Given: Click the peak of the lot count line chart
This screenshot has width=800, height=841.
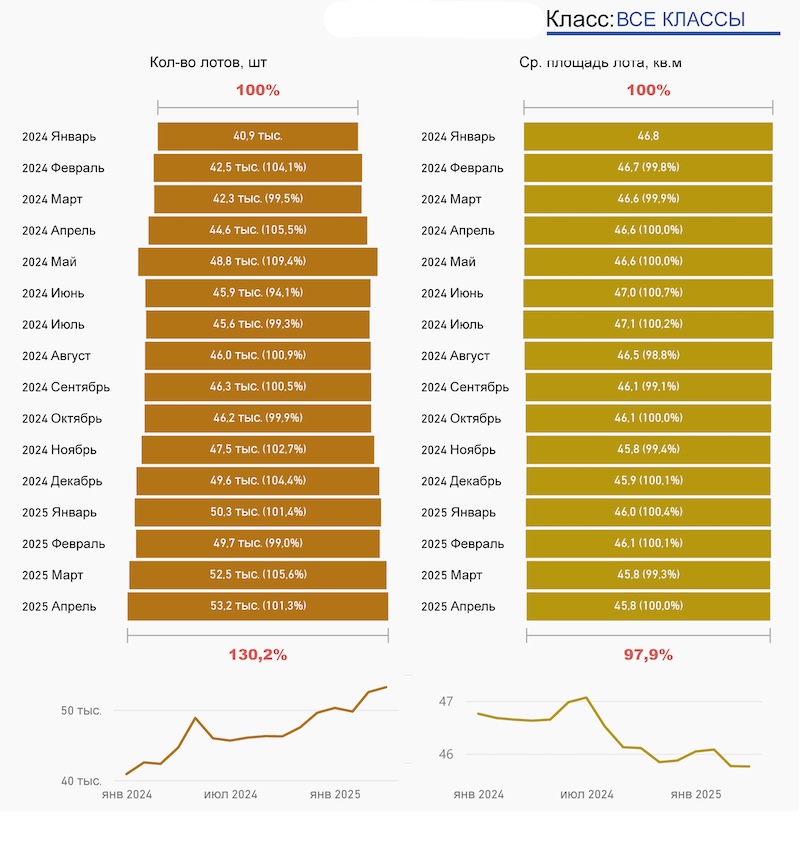Looking at the screenshot, I should pyautogui.click(x=386, y=687).
